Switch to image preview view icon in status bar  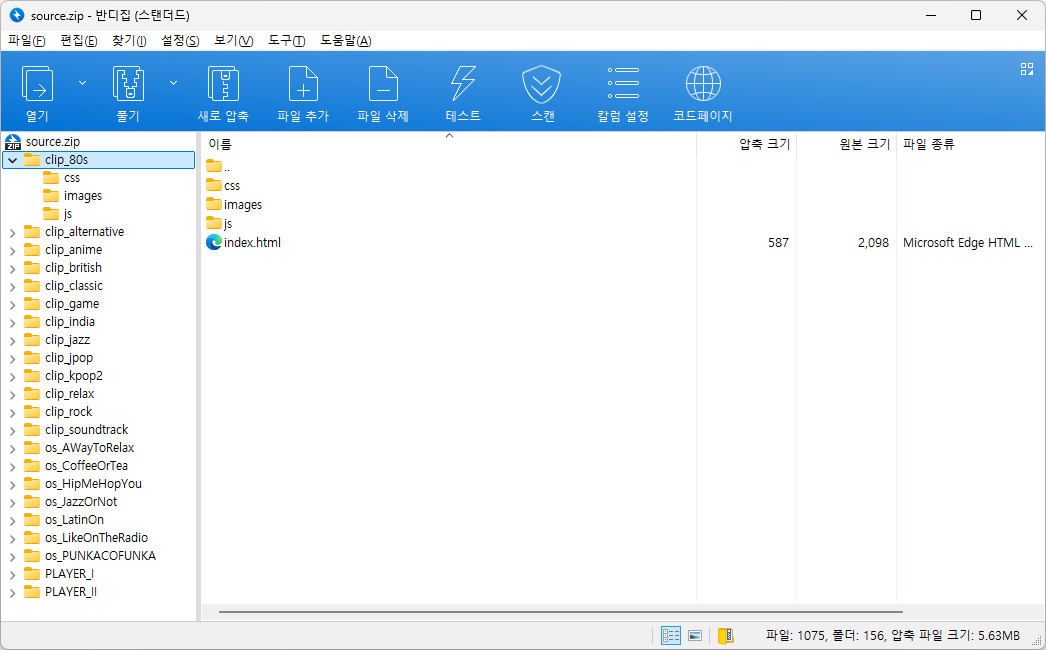[x=694, y=635]
